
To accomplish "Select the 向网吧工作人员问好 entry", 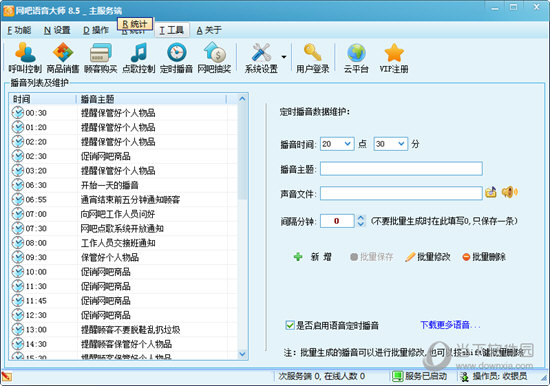I will (118, 214).
